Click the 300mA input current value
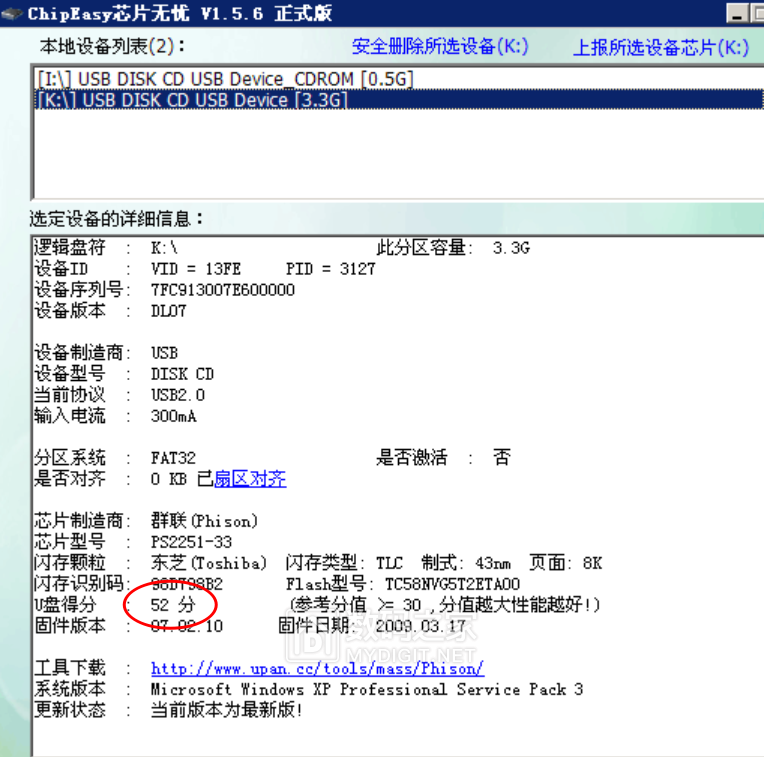 [x=173, y=416]
